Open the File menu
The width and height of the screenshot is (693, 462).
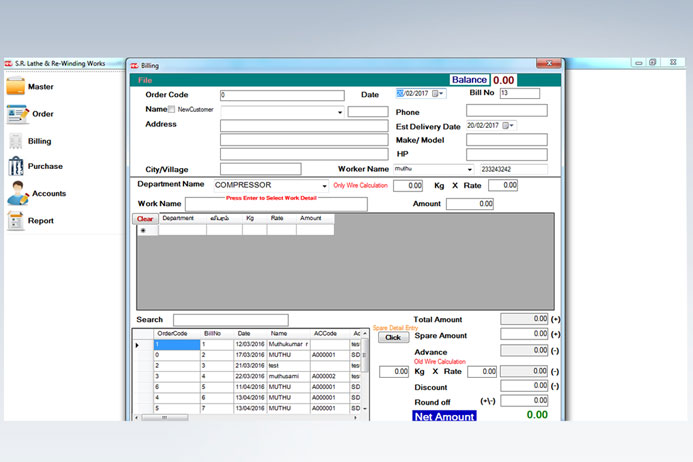[145, 79]
